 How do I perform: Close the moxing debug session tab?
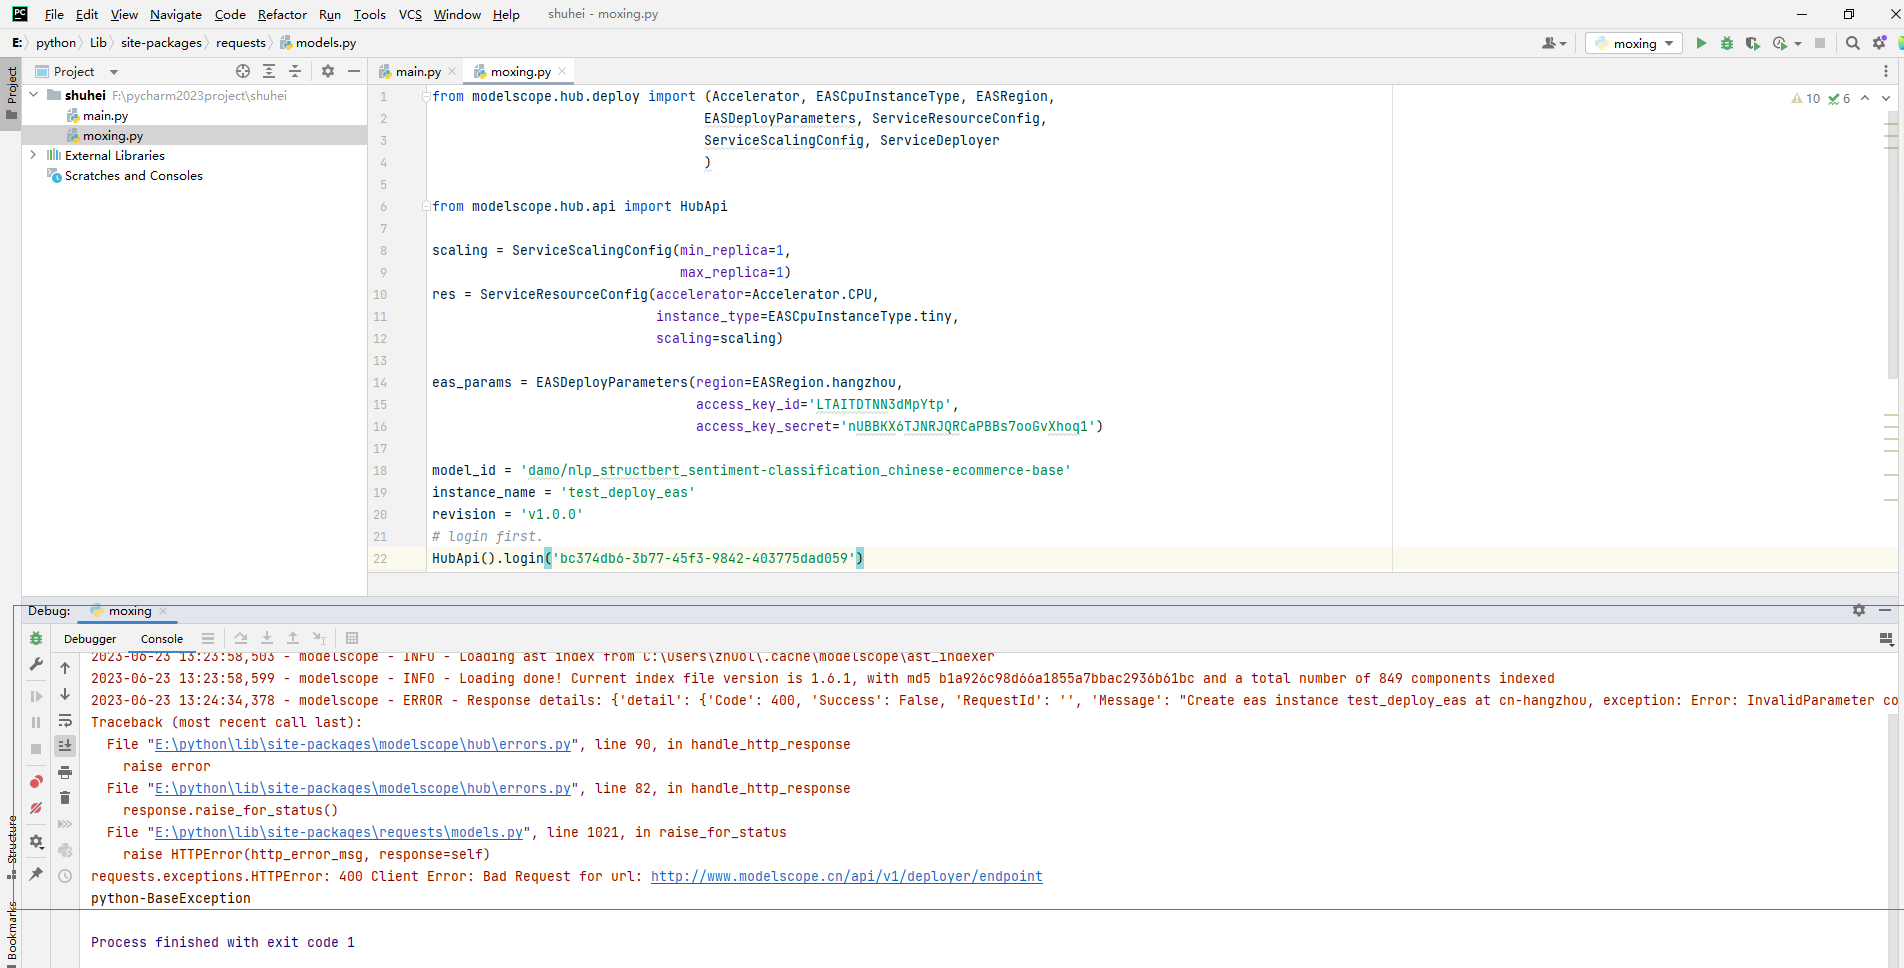[163, 610]
